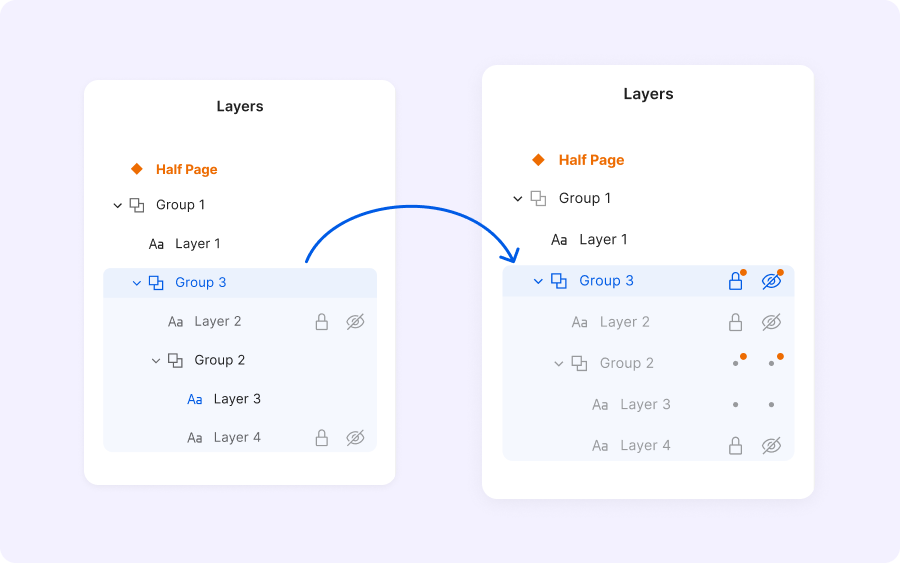Click the orange diamond icon in left panel
This screenshot has height=563, width=900.
pos(137,169)
